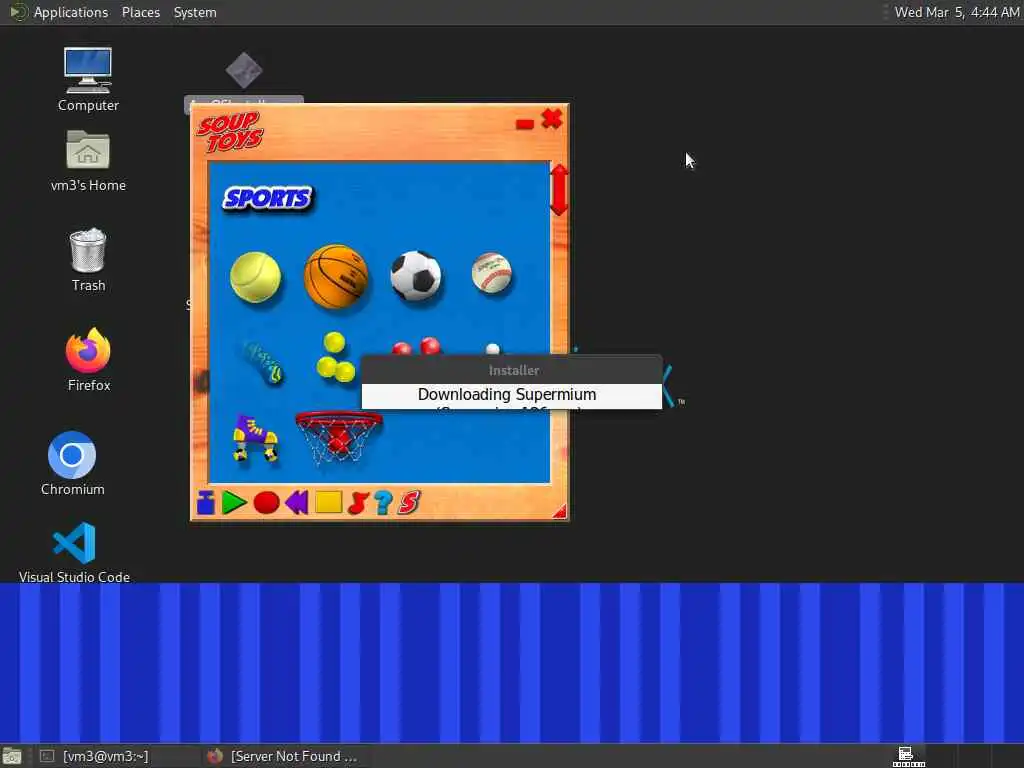This screenshot has width=1024, height=768.
Task: Click the green play triangle button
Action: tap(234, 503)
